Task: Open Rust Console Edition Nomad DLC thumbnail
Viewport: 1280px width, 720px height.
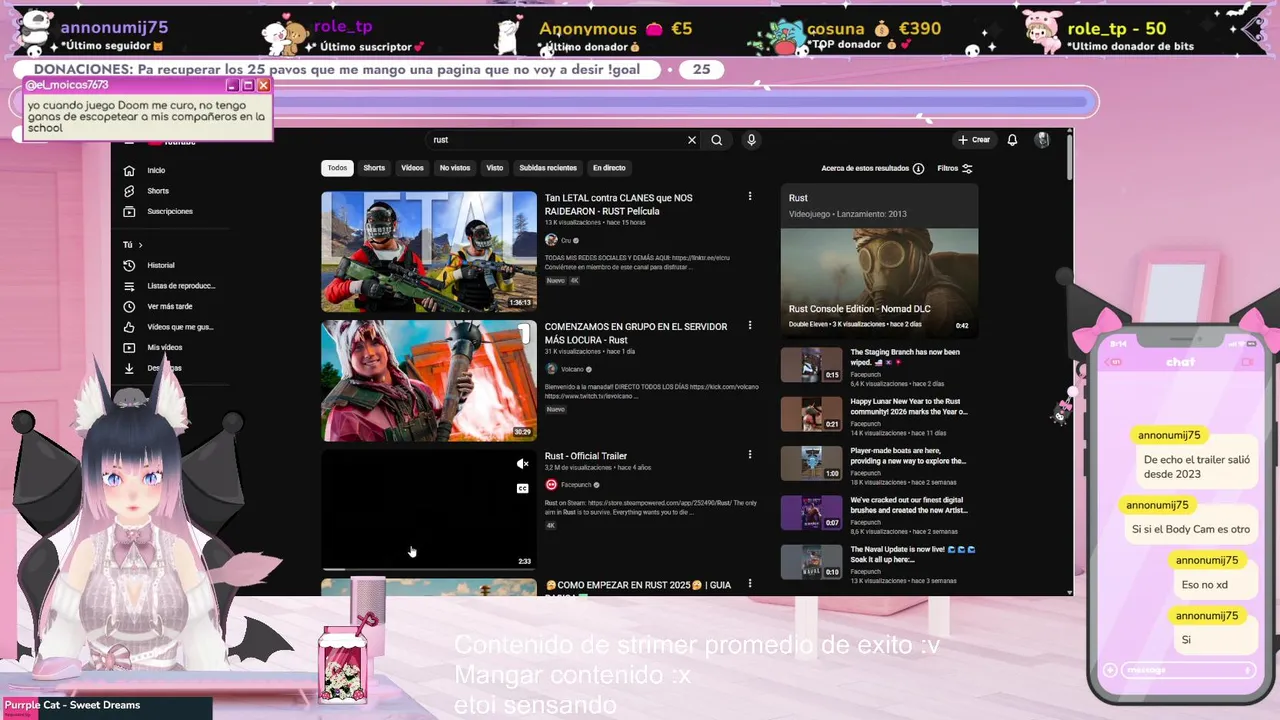Action: pos(879,281)
